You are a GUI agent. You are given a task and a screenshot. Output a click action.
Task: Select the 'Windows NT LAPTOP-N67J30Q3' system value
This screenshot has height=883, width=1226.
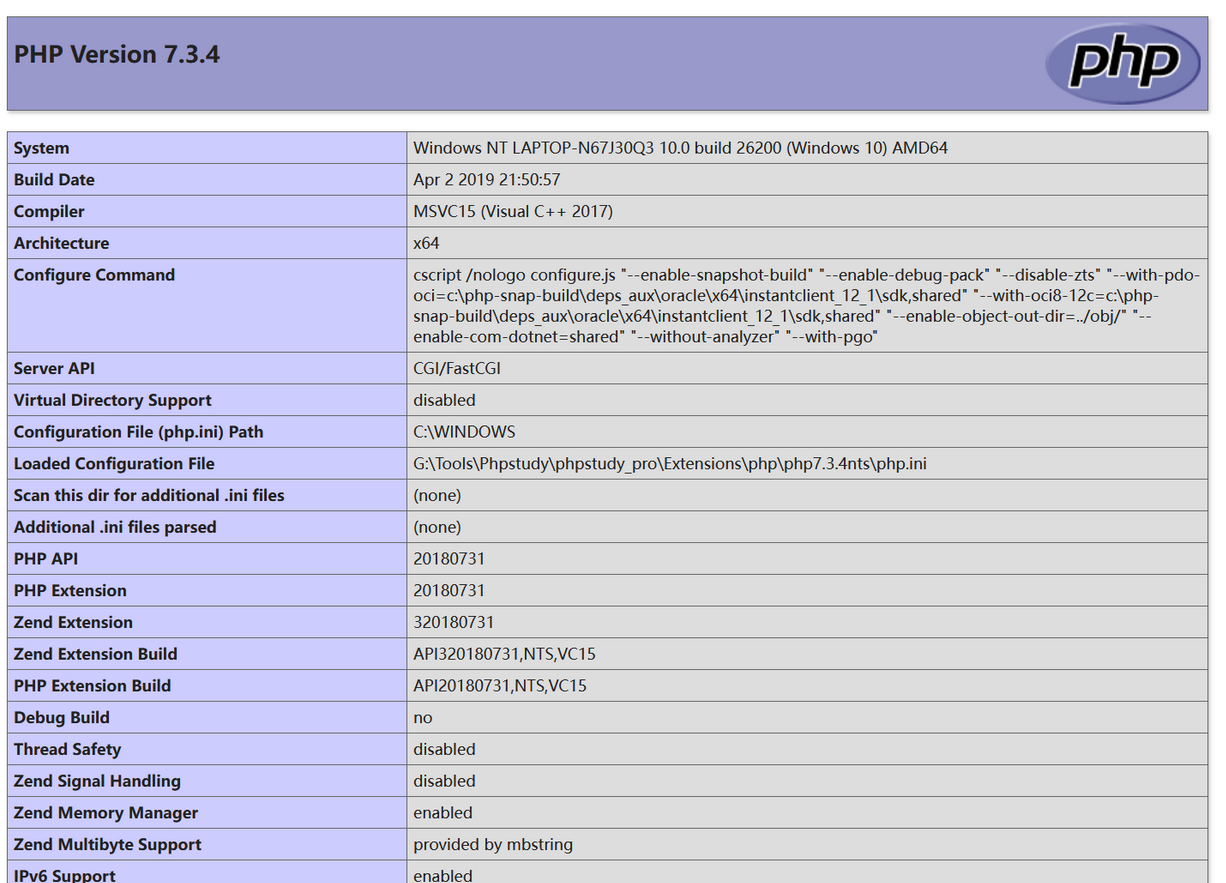[x=680, y=148]
